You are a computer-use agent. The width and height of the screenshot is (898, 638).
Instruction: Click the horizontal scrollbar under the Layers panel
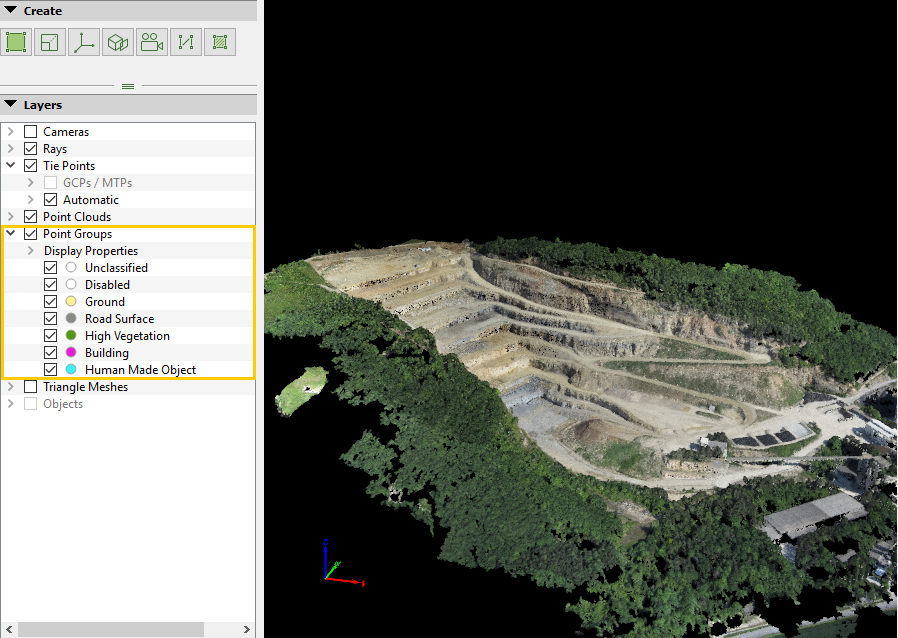pos(110,629)
